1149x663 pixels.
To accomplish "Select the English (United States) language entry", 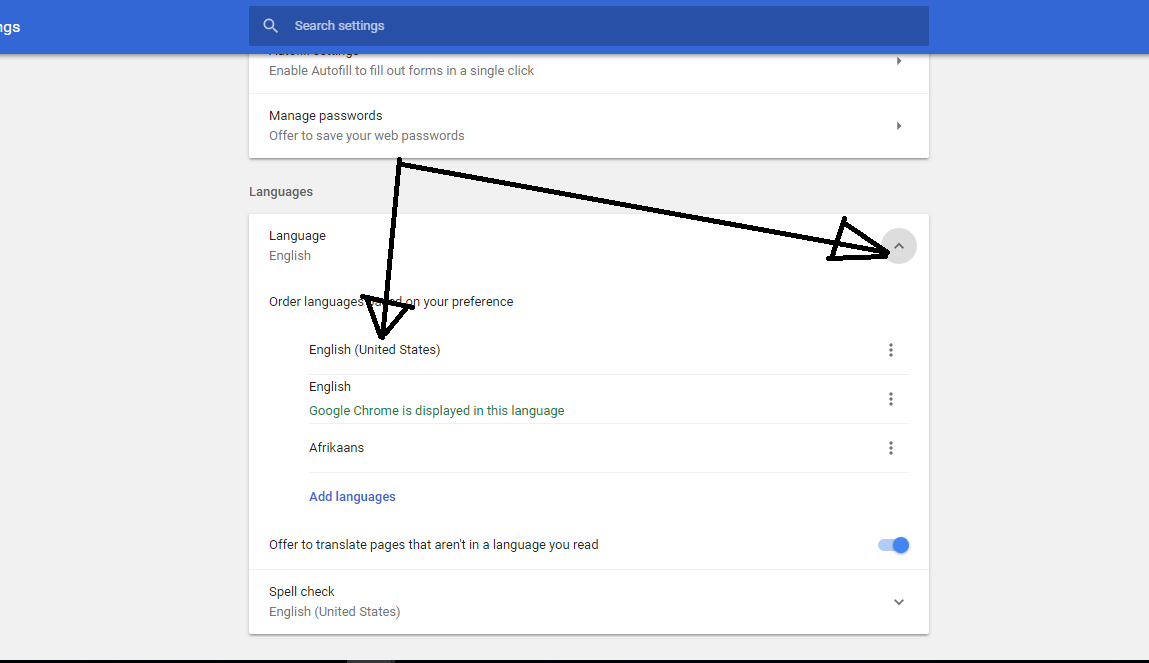I will (375, 349).
